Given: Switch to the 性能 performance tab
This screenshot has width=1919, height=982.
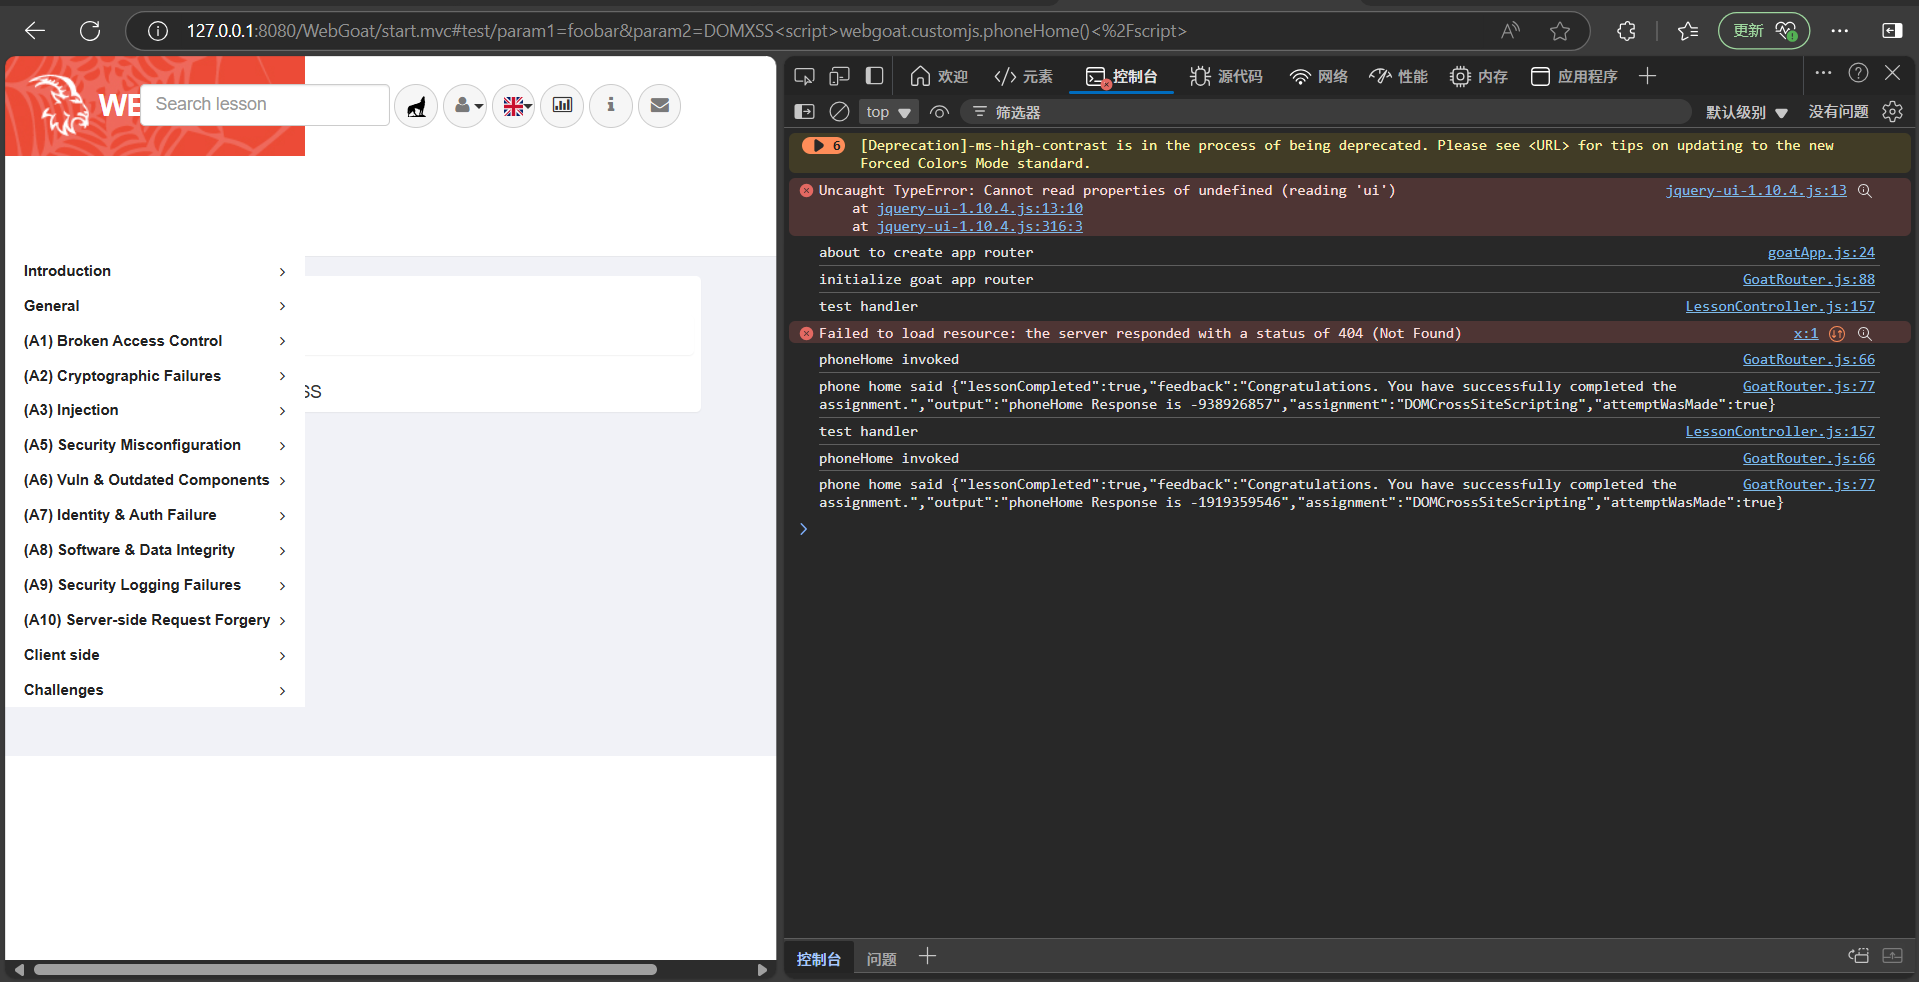Looking at the screenshot, I should click(1399, 76).
